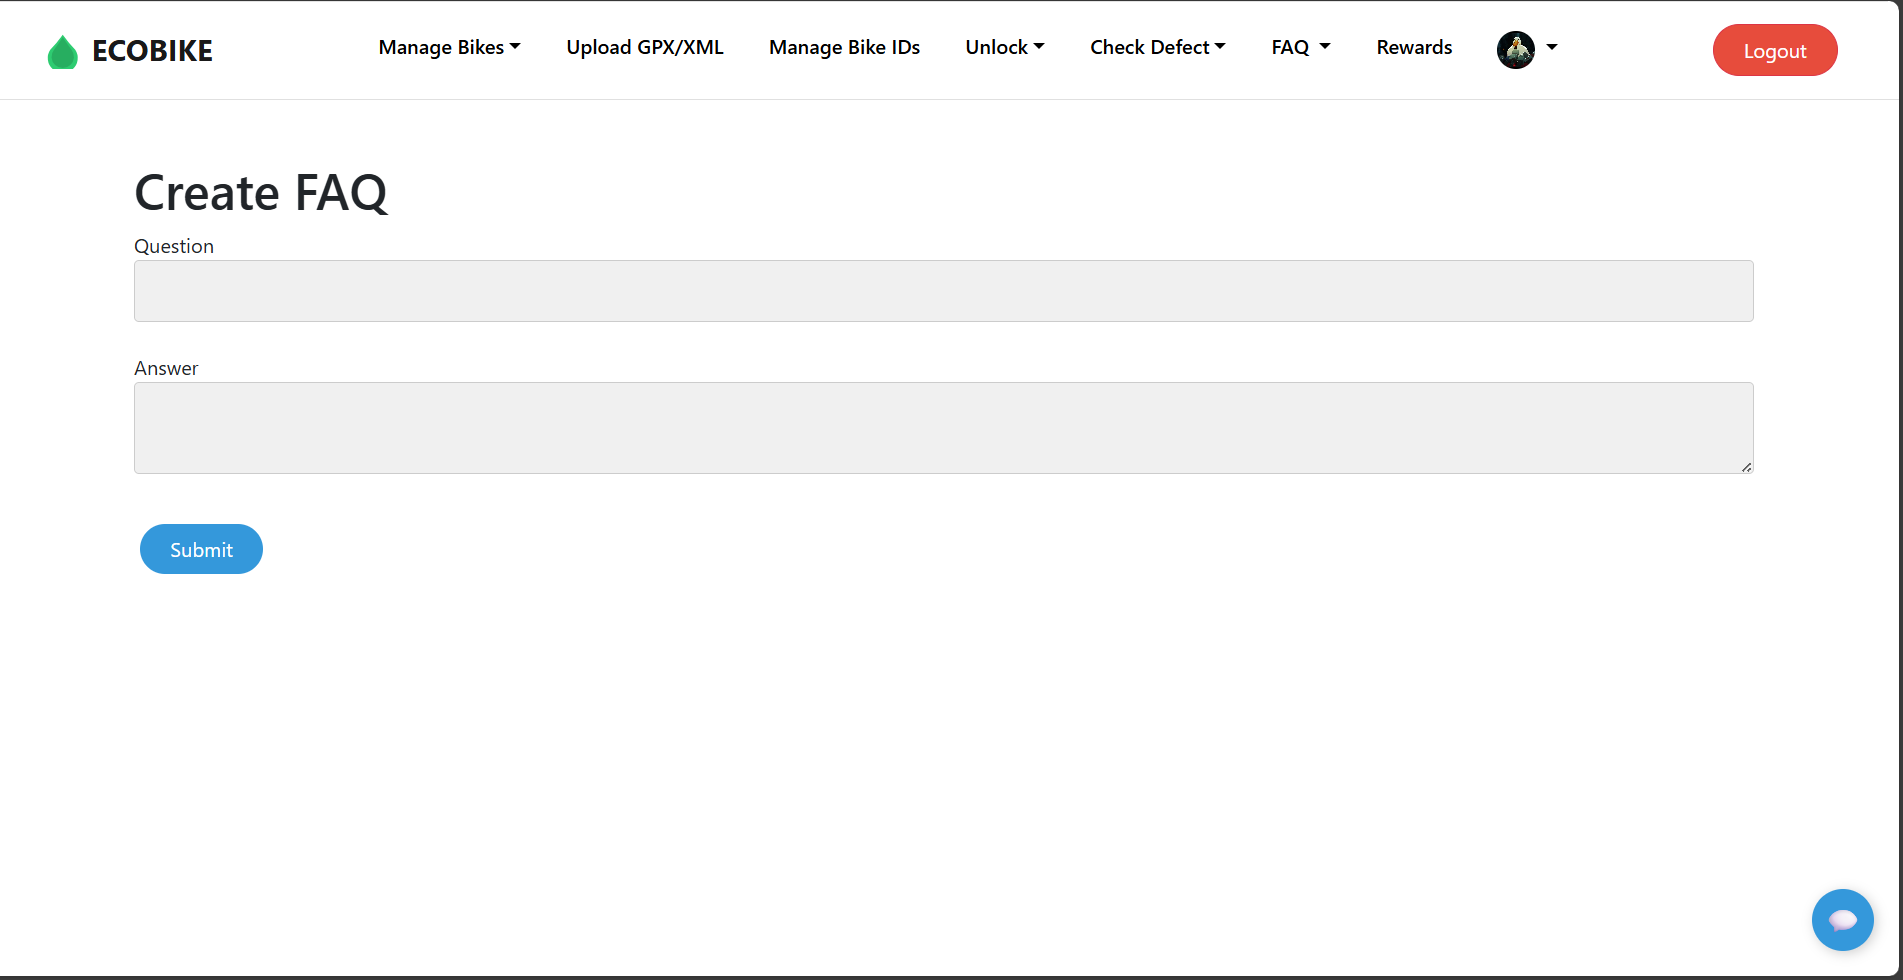Image resolution: width=1903 pixels, height=980 pixels.
Task: Click the Create FAQ page heading
Action: click(261, 192)
